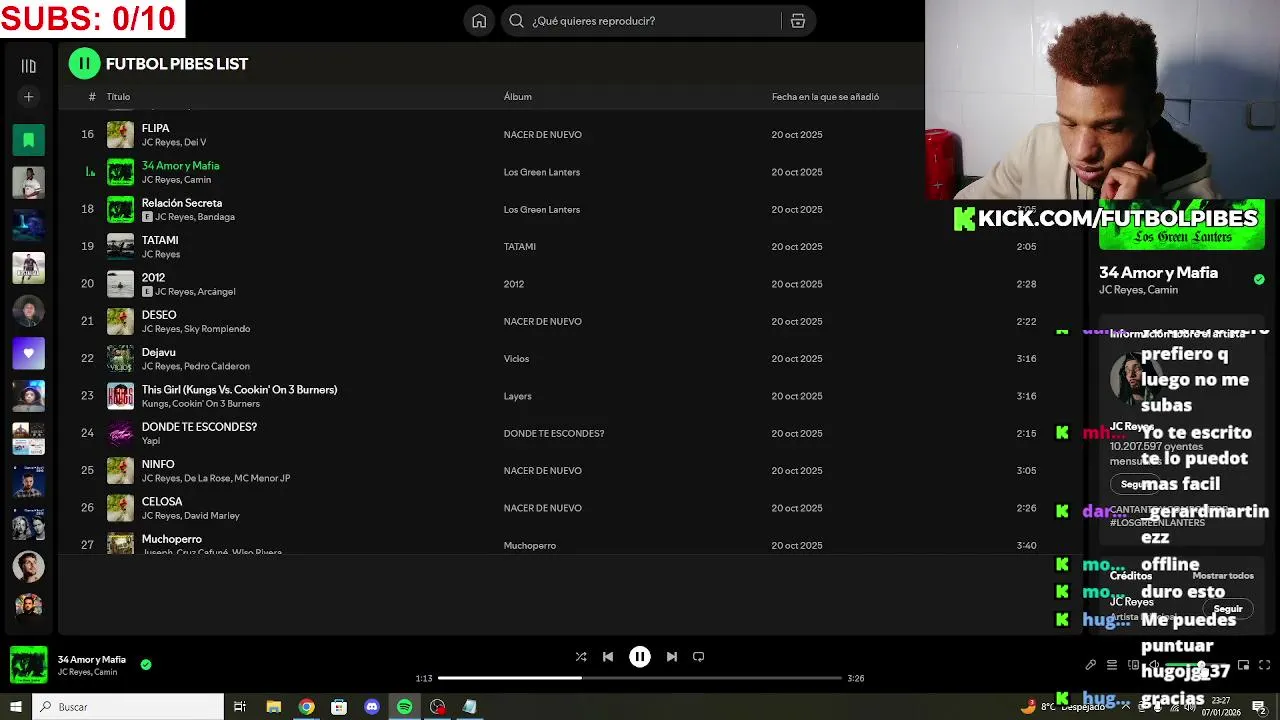The image size is (1280, 720).
Task: Open connect to a device icon
Action: 1133,665
